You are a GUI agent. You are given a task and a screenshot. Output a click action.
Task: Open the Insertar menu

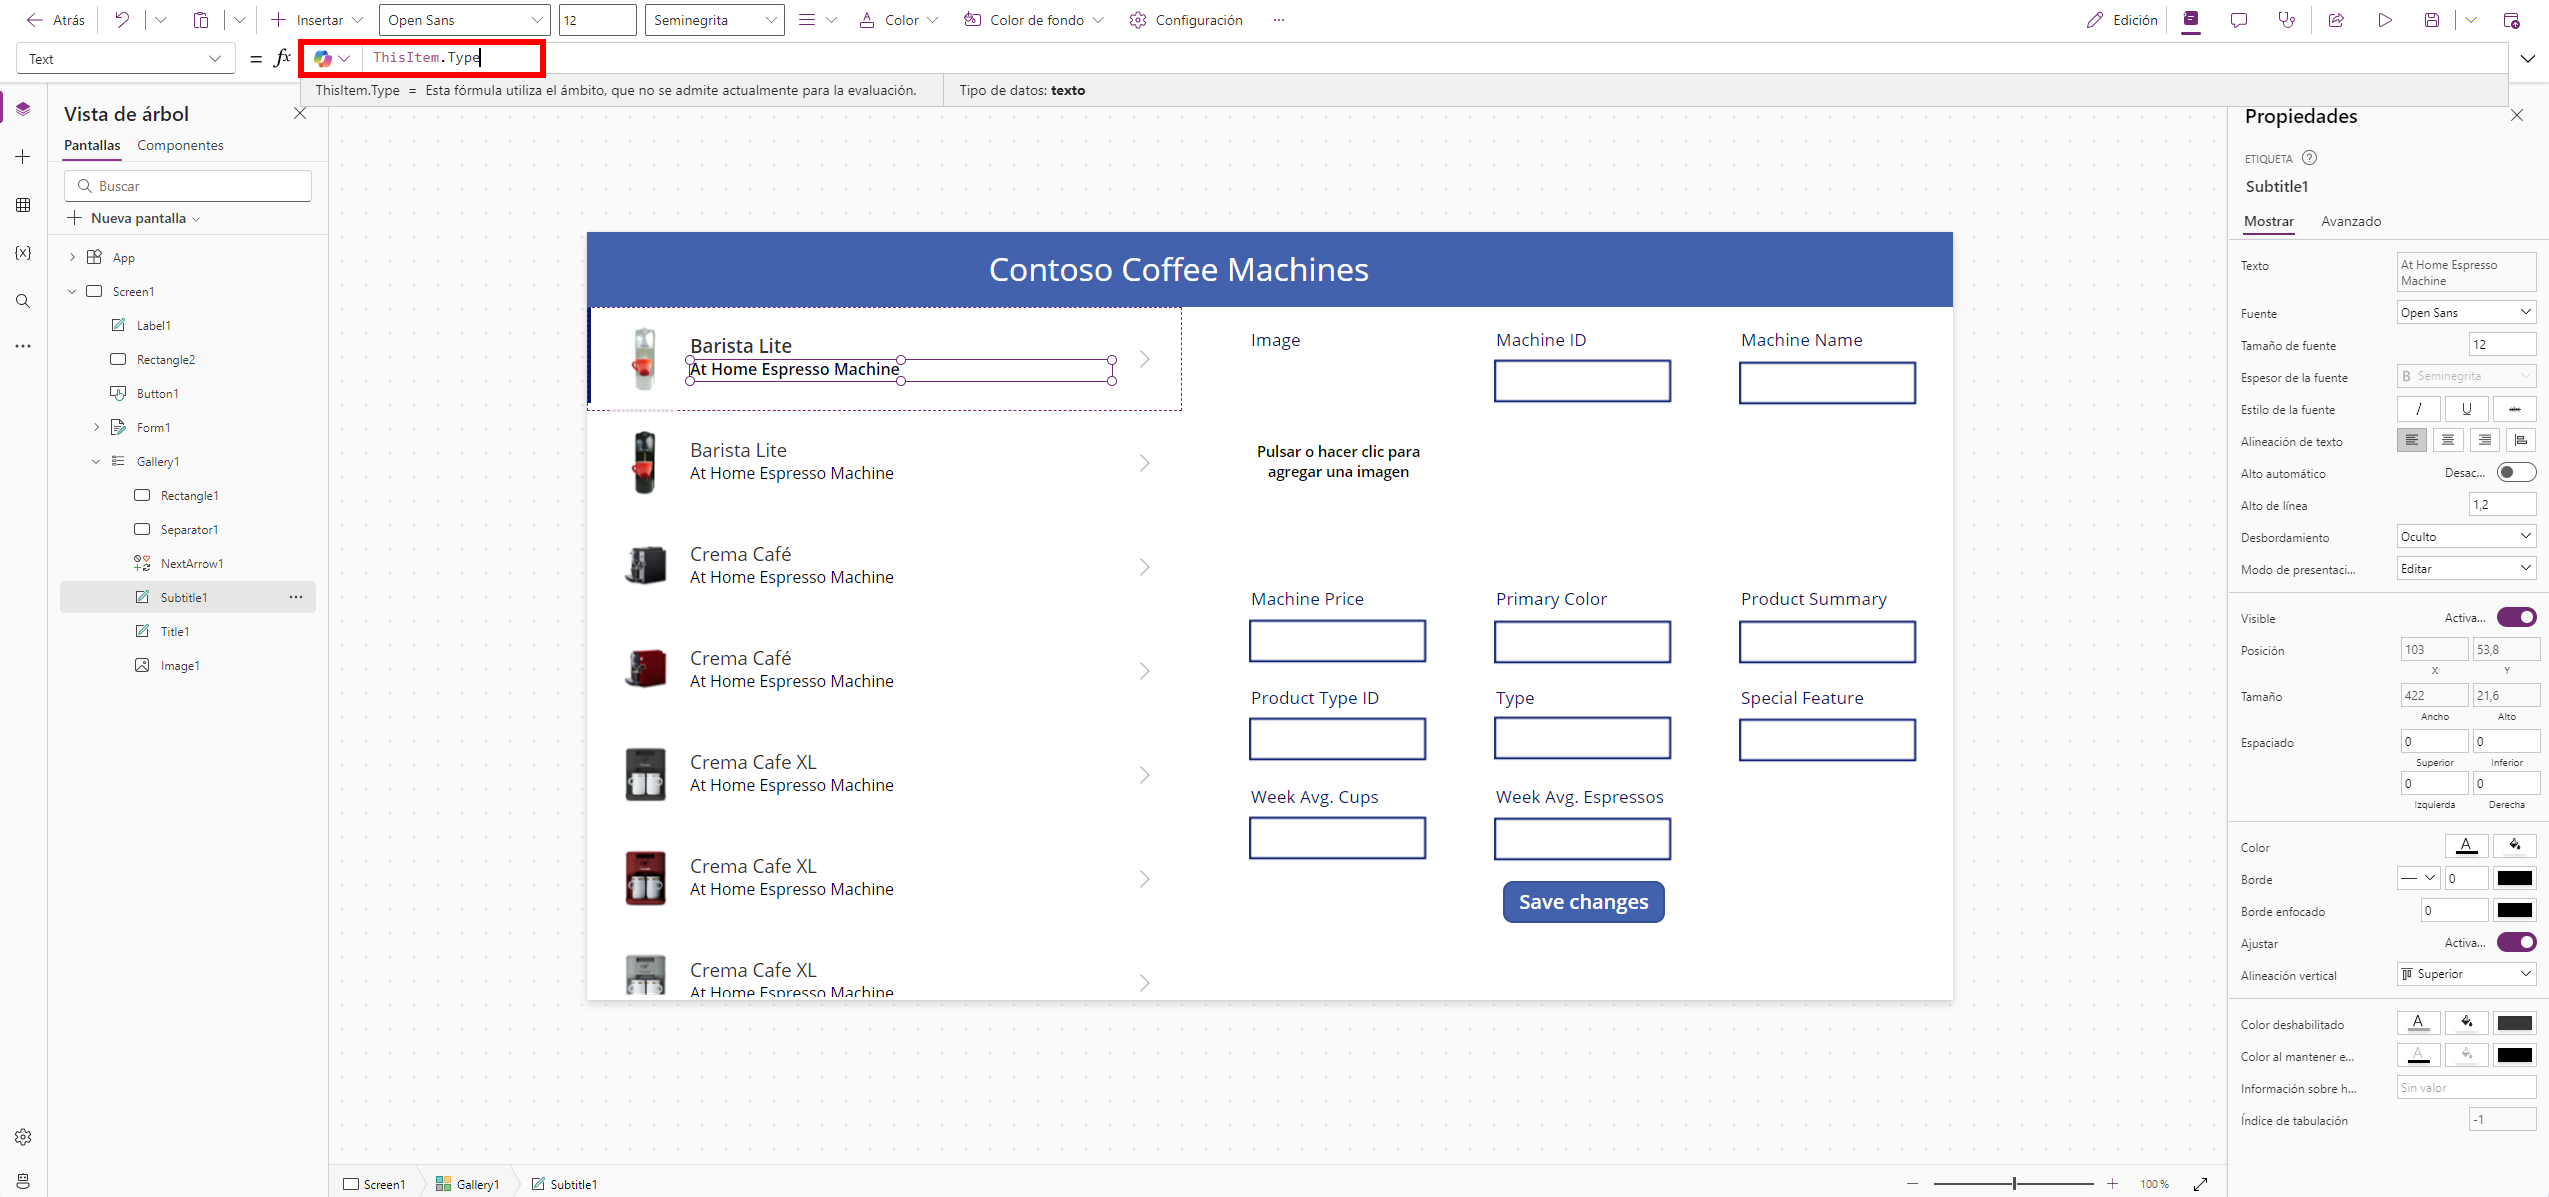(x=316, y=20)
